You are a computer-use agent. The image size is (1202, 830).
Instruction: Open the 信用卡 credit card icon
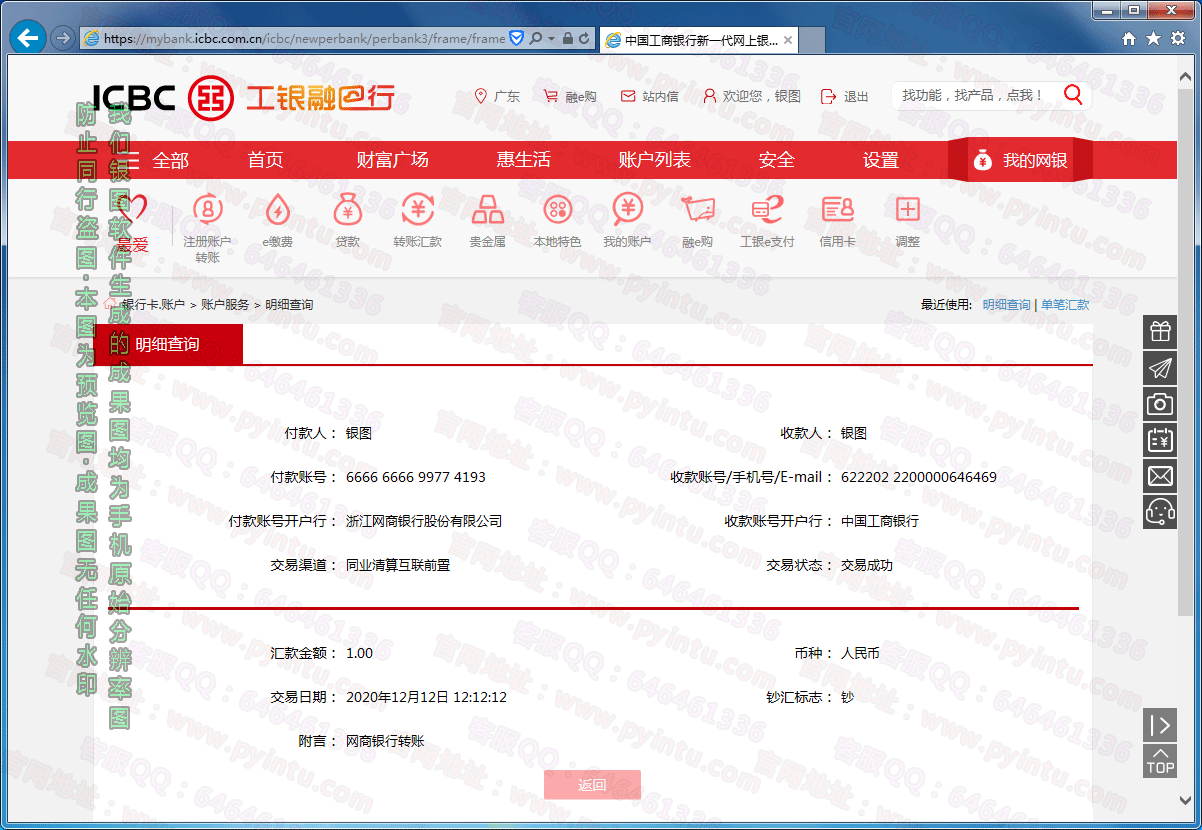point(837,220)
